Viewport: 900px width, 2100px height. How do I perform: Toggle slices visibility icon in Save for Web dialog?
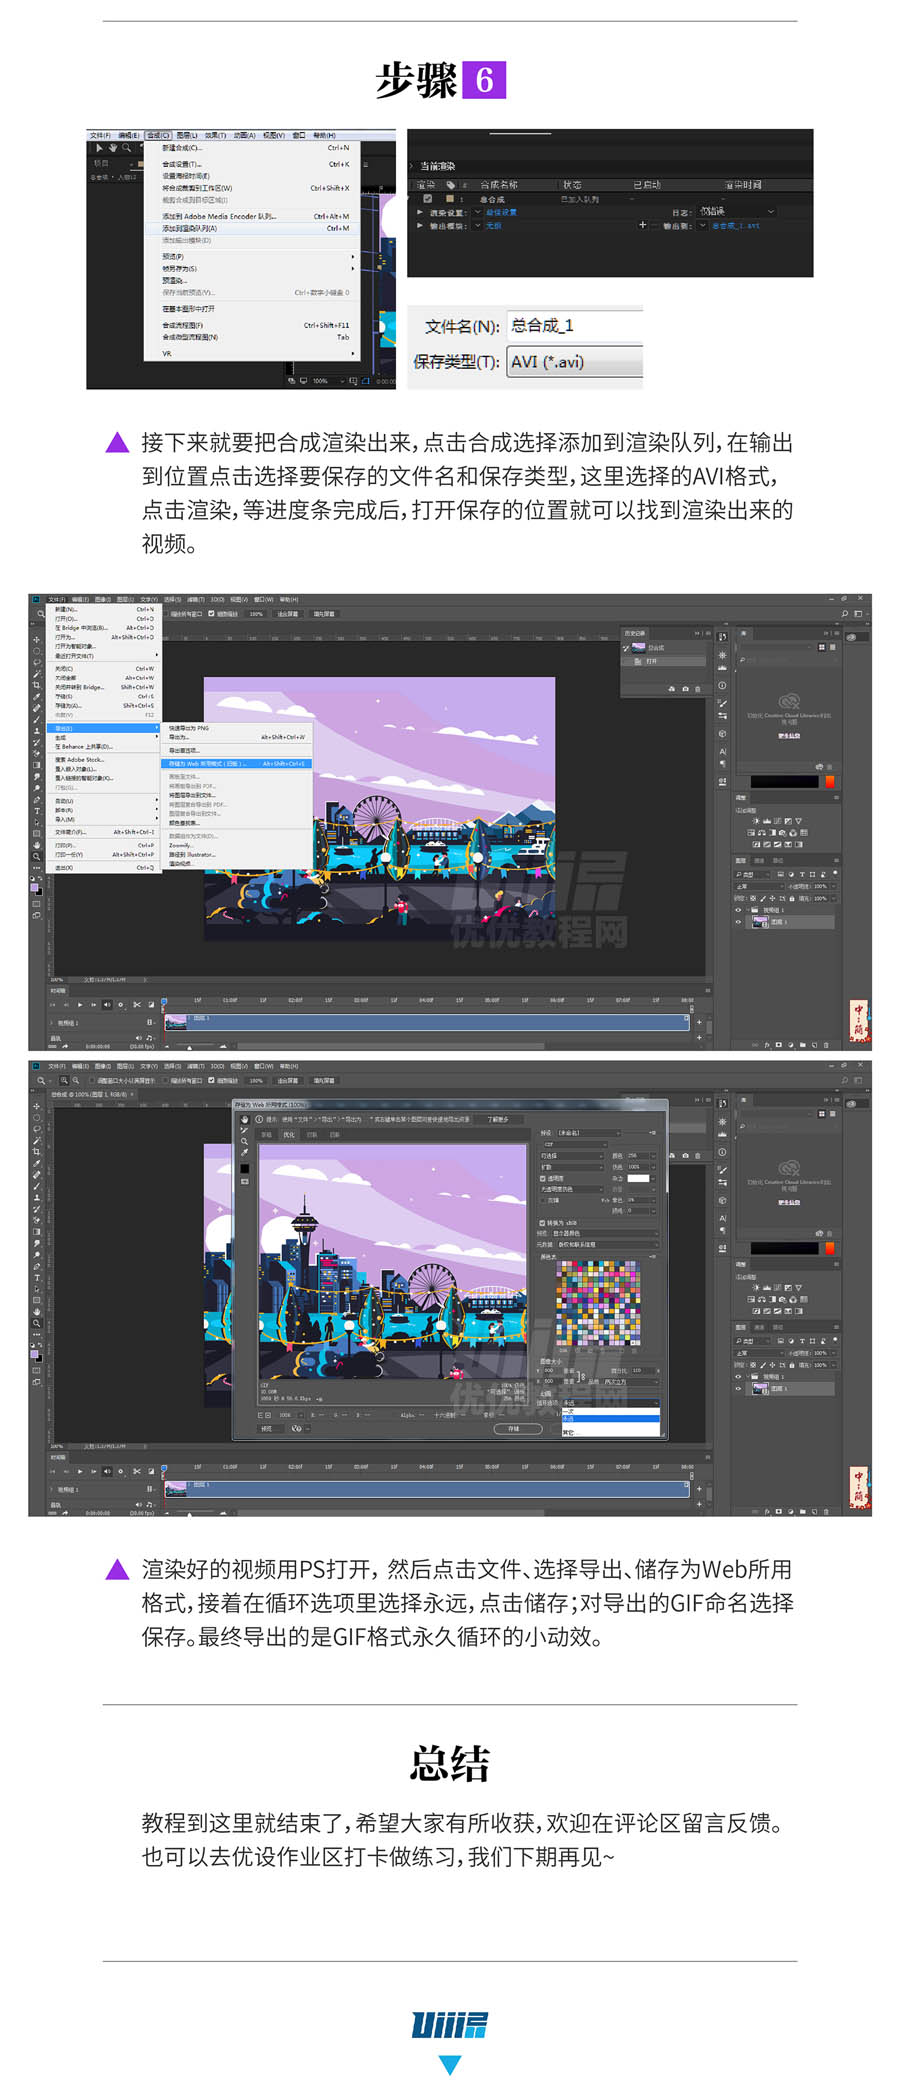pos(245,1182)
